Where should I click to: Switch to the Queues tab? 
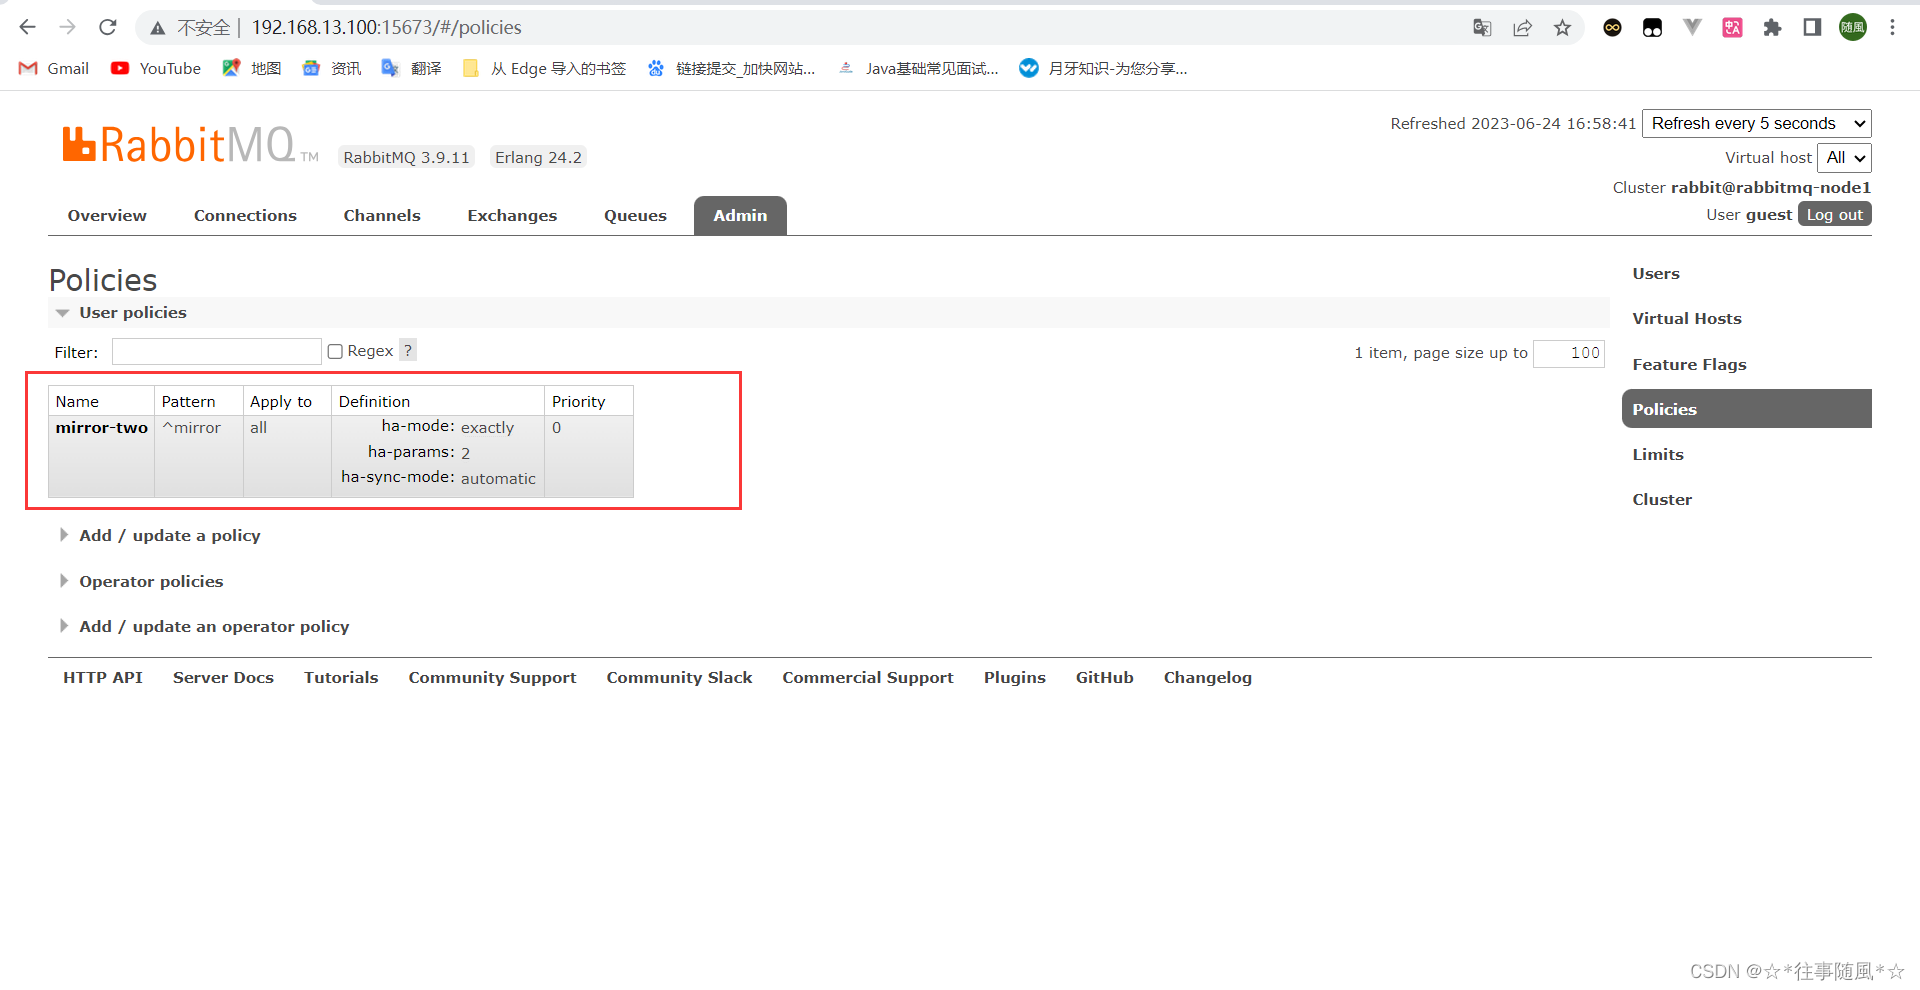pos(635,215)
